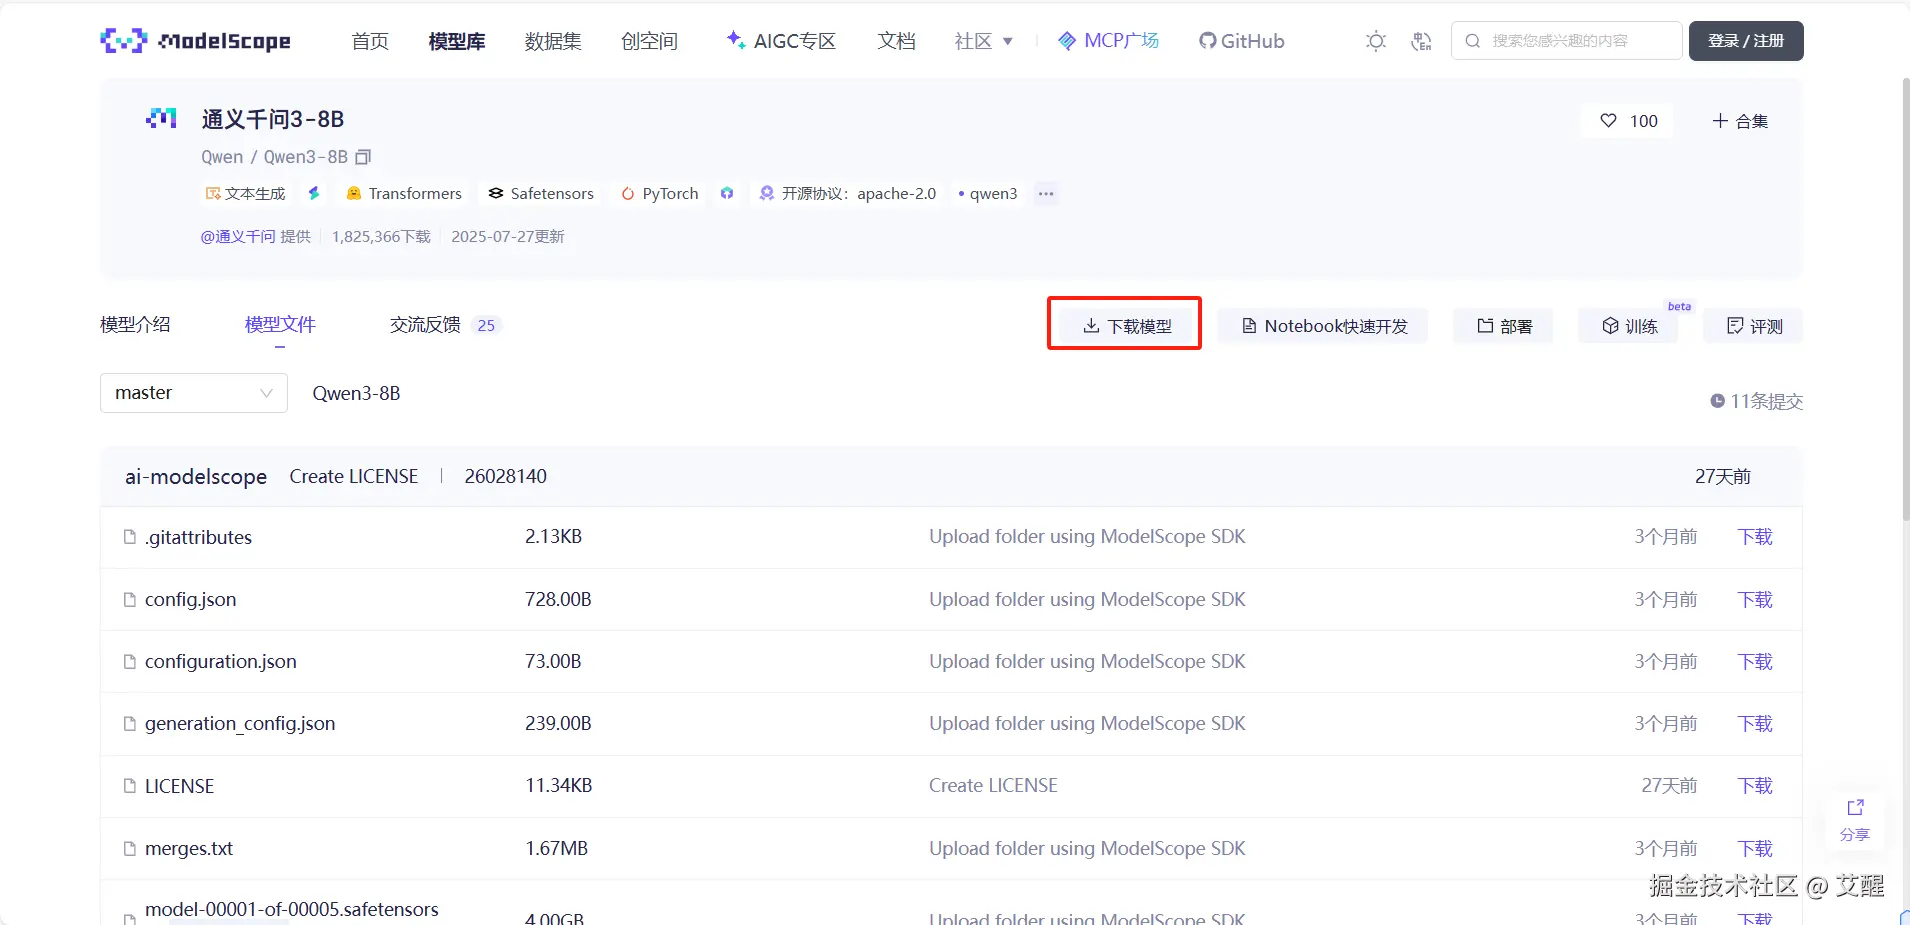Download generation_config.json via 下载 link

[x=1755, y=723]
